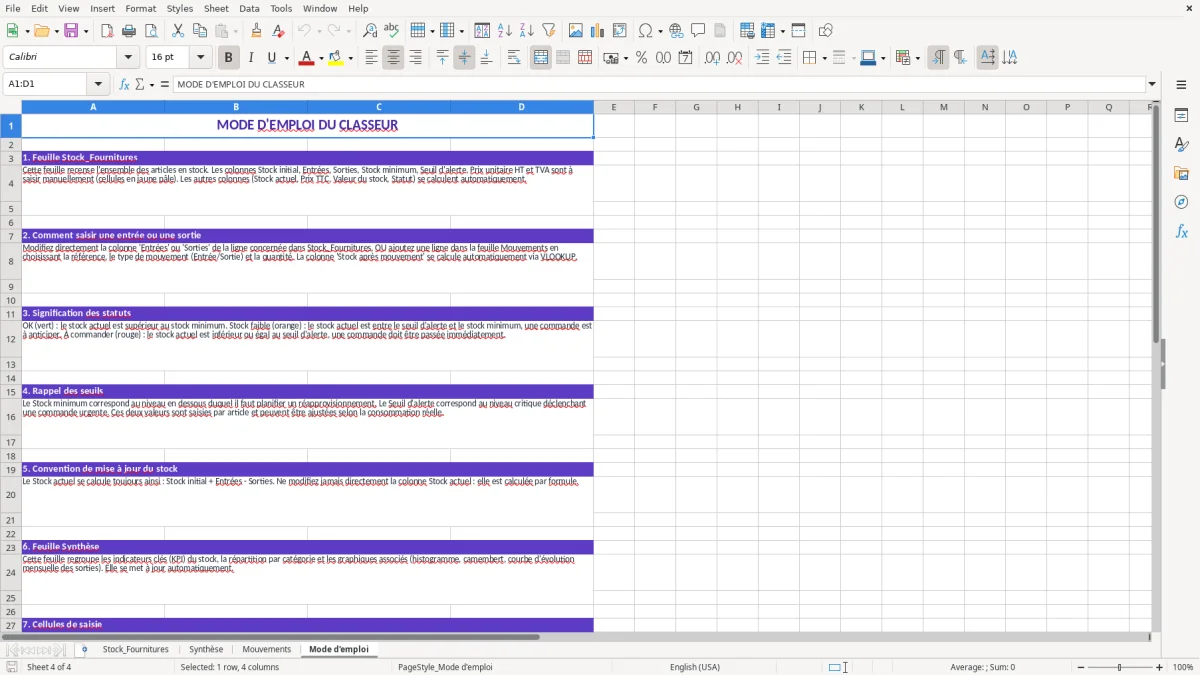Open the Data menu

tap(249, 8)
